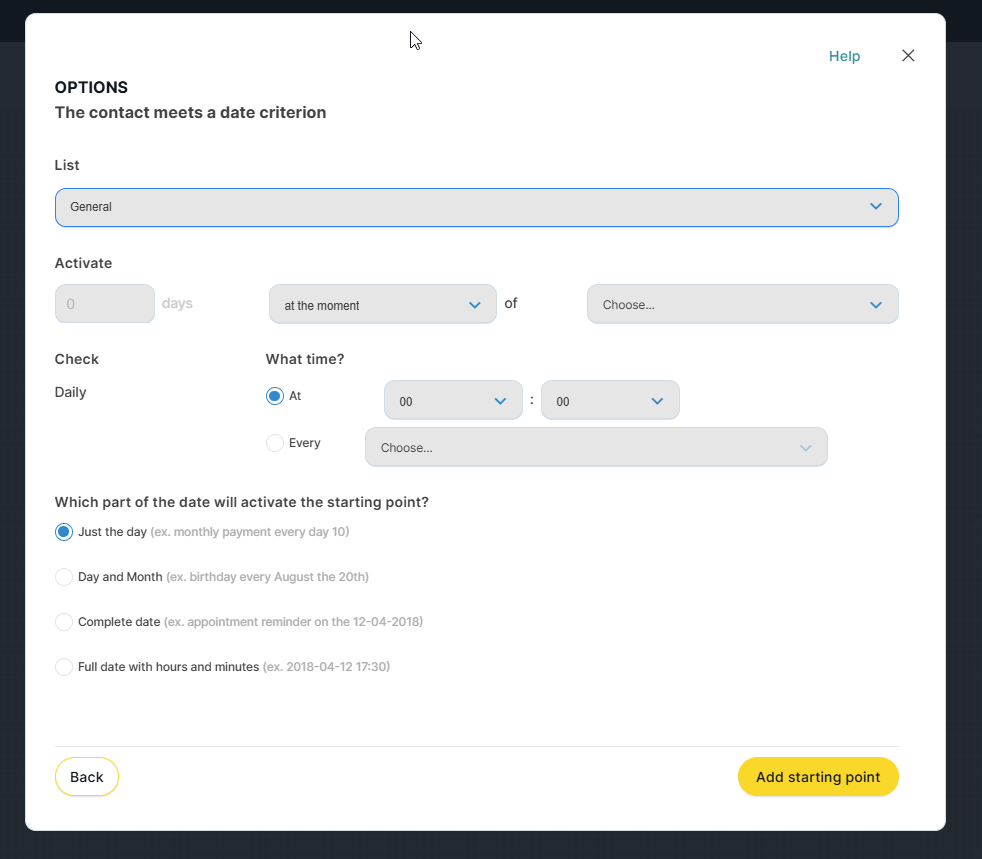The width and height of the screenshot is (982, 859).
Task: Expand the hours dropdown chevron
Action: click(500, 401)
